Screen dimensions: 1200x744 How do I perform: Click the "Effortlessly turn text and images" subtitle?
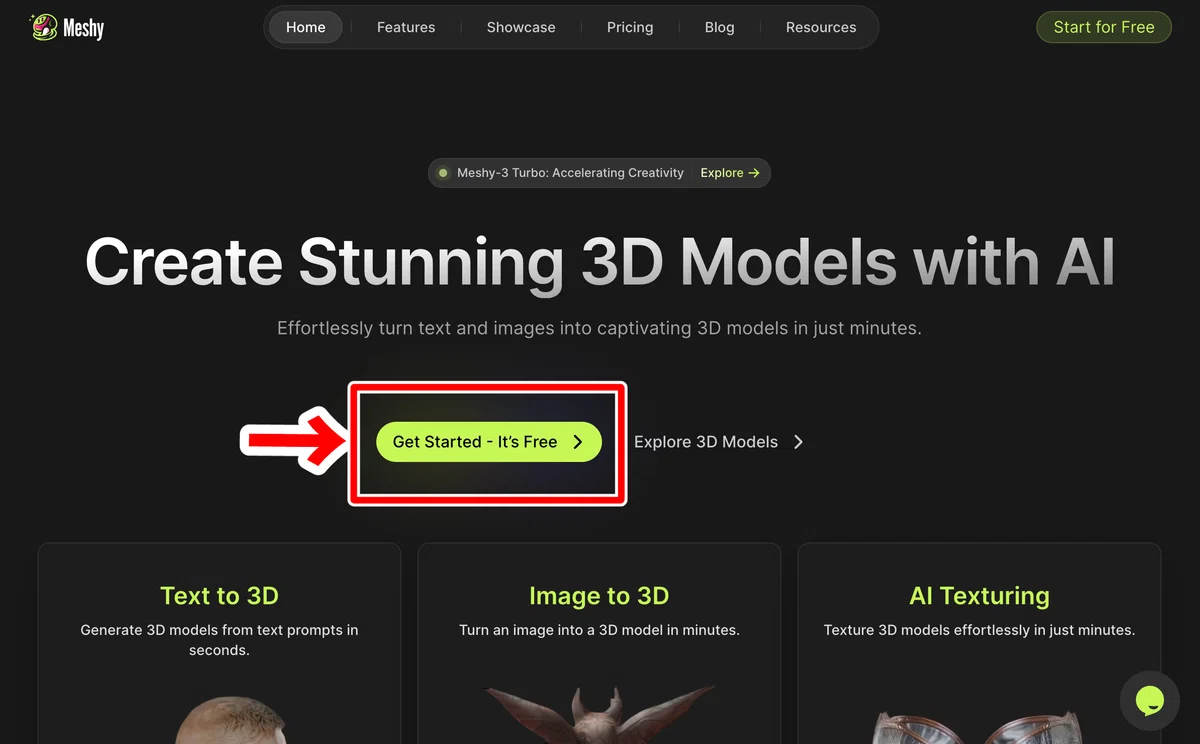pyautogui.click(x=599, y=328)
